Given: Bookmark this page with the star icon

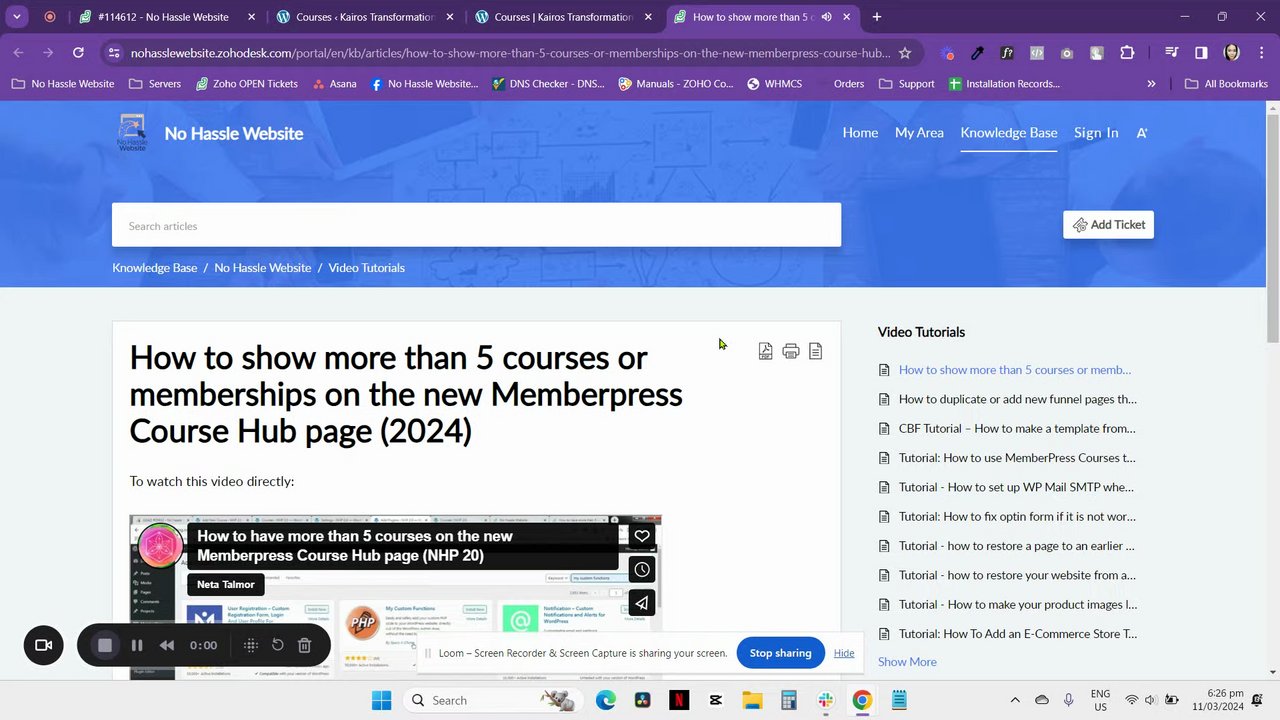Looking at the screenshot, I should 905,53.
